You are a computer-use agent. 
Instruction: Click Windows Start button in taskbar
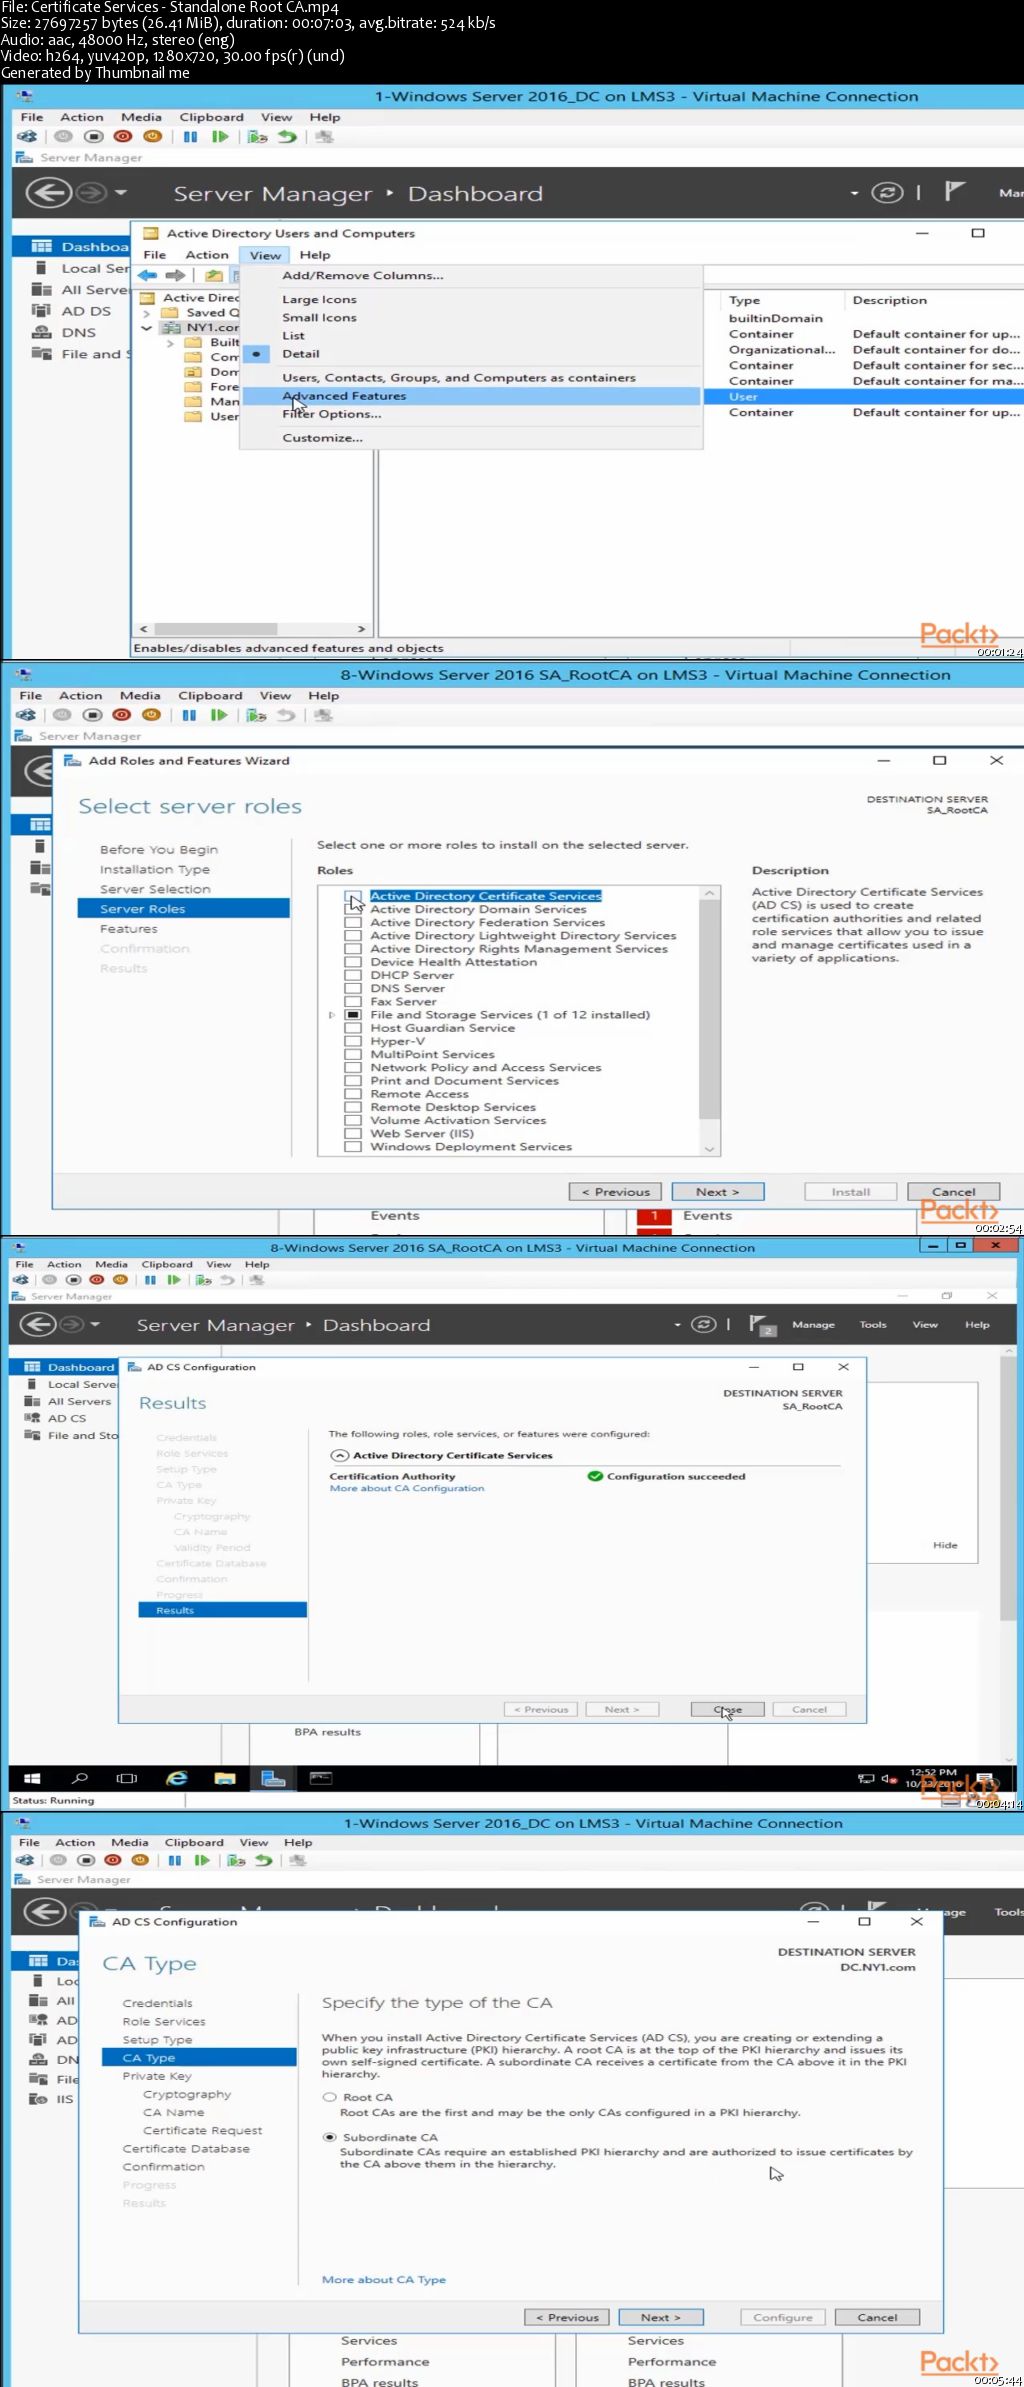[x=32, y=1778]
